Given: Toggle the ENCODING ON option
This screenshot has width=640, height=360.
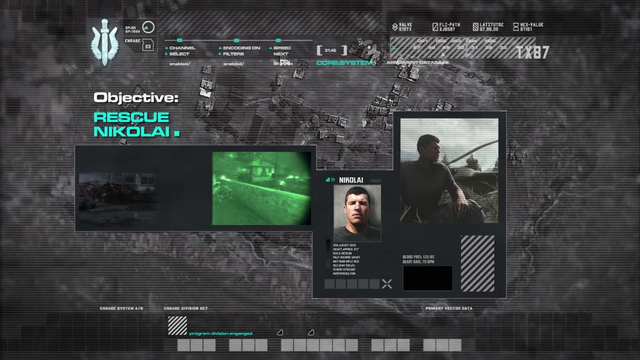Looking at the screenshot, I should point(241,48).
